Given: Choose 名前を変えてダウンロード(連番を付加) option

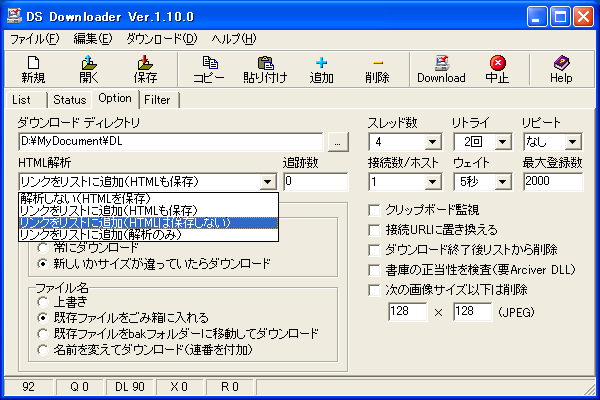Looking at the screenshot, I should tap(42, 349).
